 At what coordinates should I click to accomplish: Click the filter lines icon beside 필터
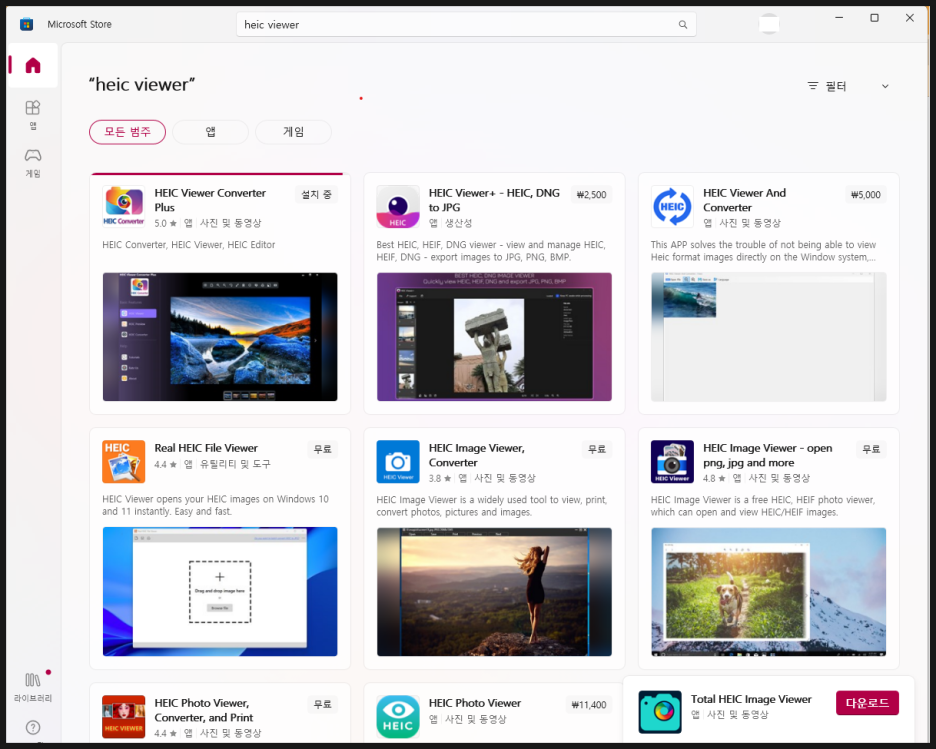coord(812,86)
